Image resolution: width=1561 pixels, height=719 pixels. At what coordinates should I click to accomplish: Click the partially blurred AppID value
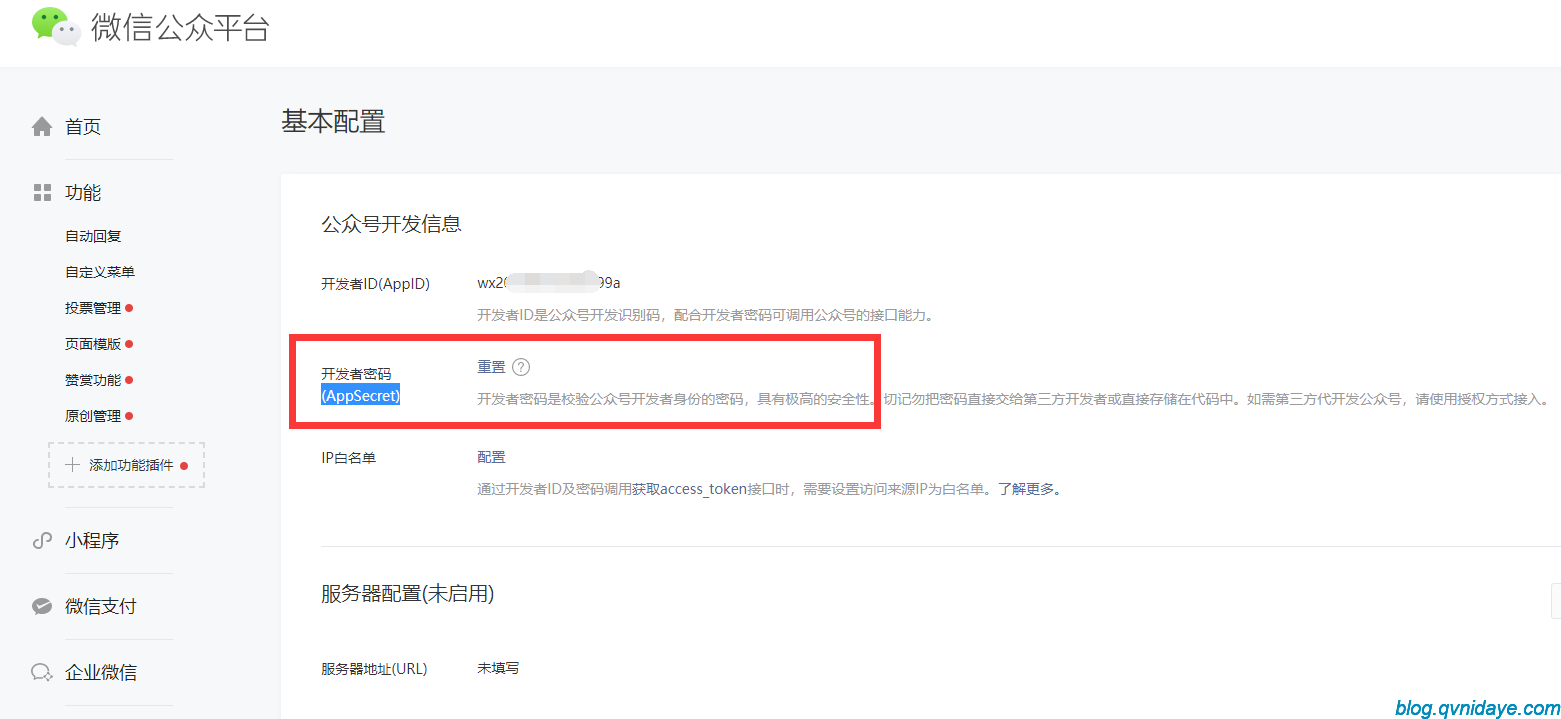point(549,283)
